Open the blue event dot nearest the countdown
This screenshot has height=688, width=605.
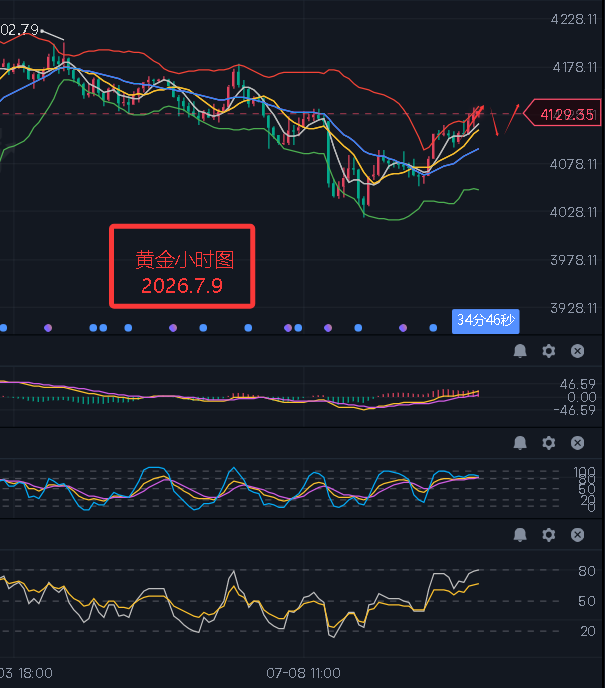point(433,328)
